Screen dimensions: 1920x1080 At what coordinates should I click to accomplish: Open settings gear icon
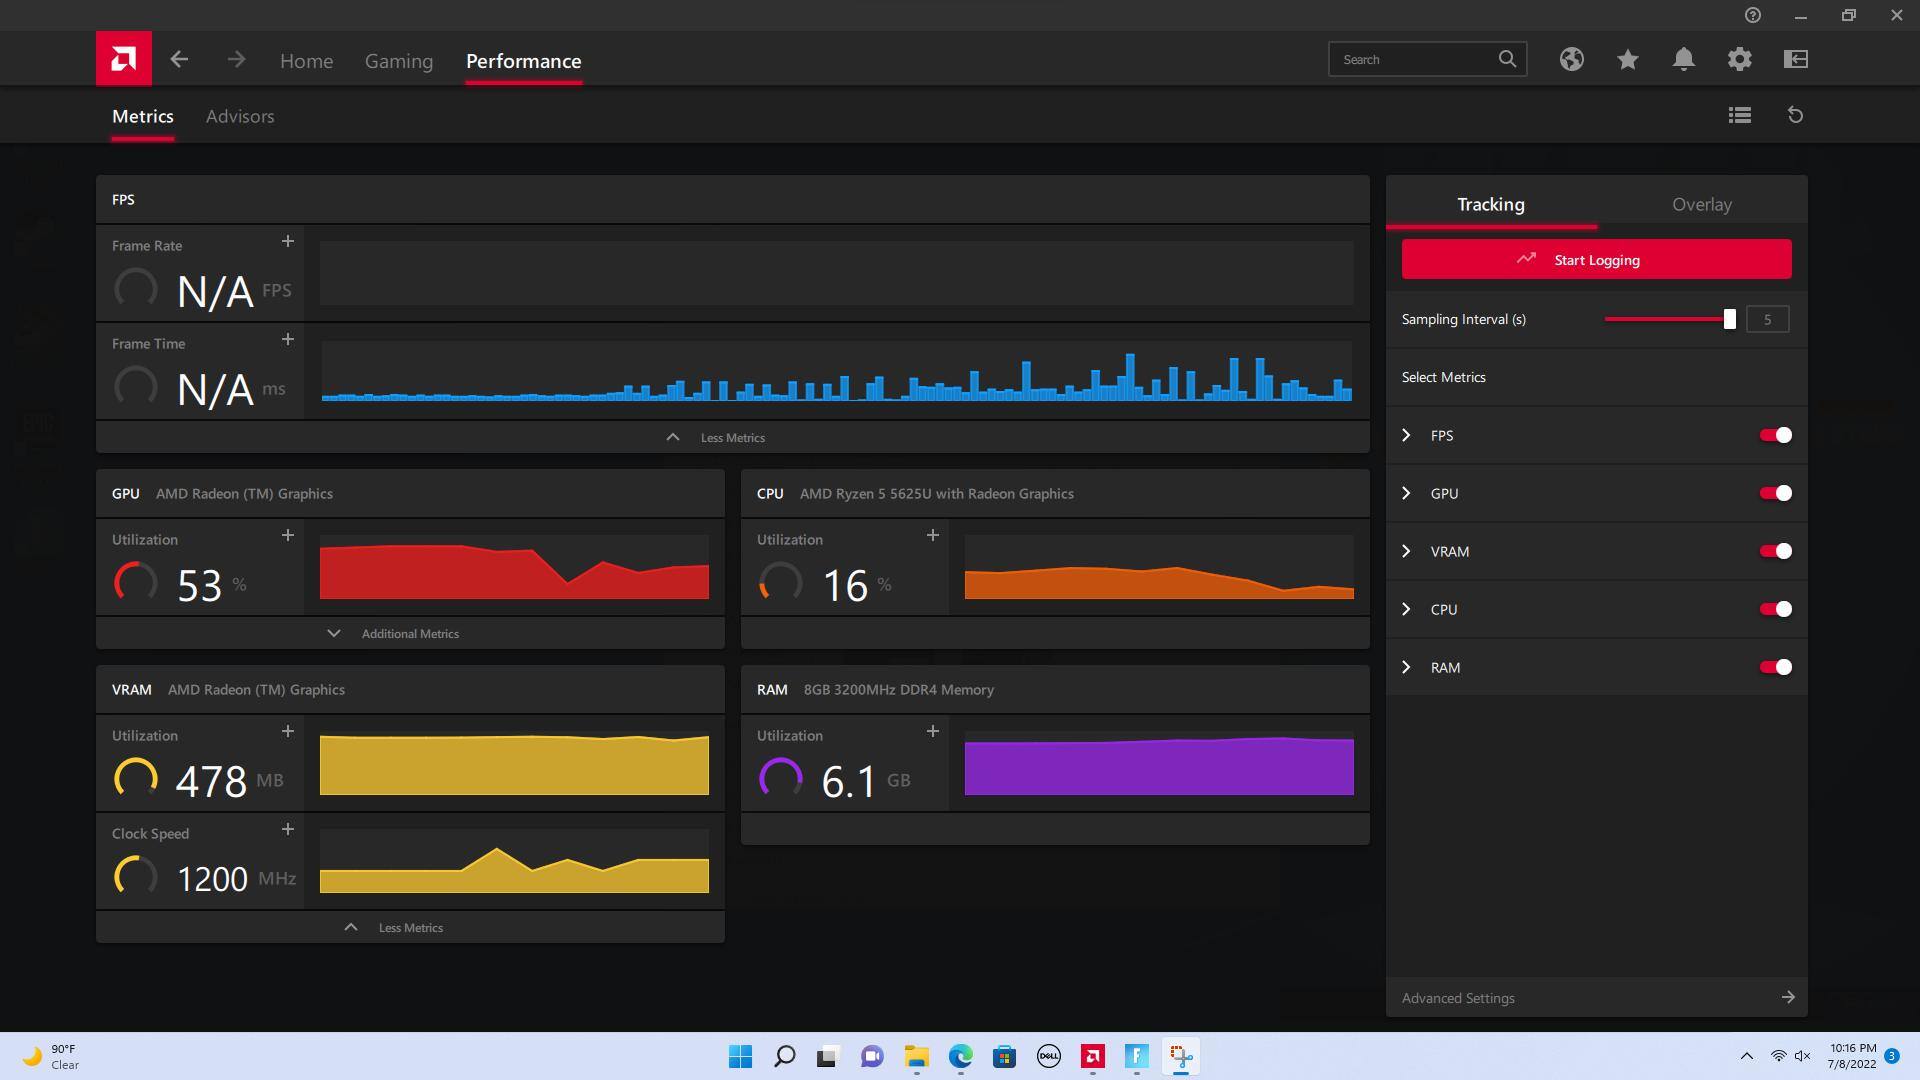click(x=1739, y=59)
